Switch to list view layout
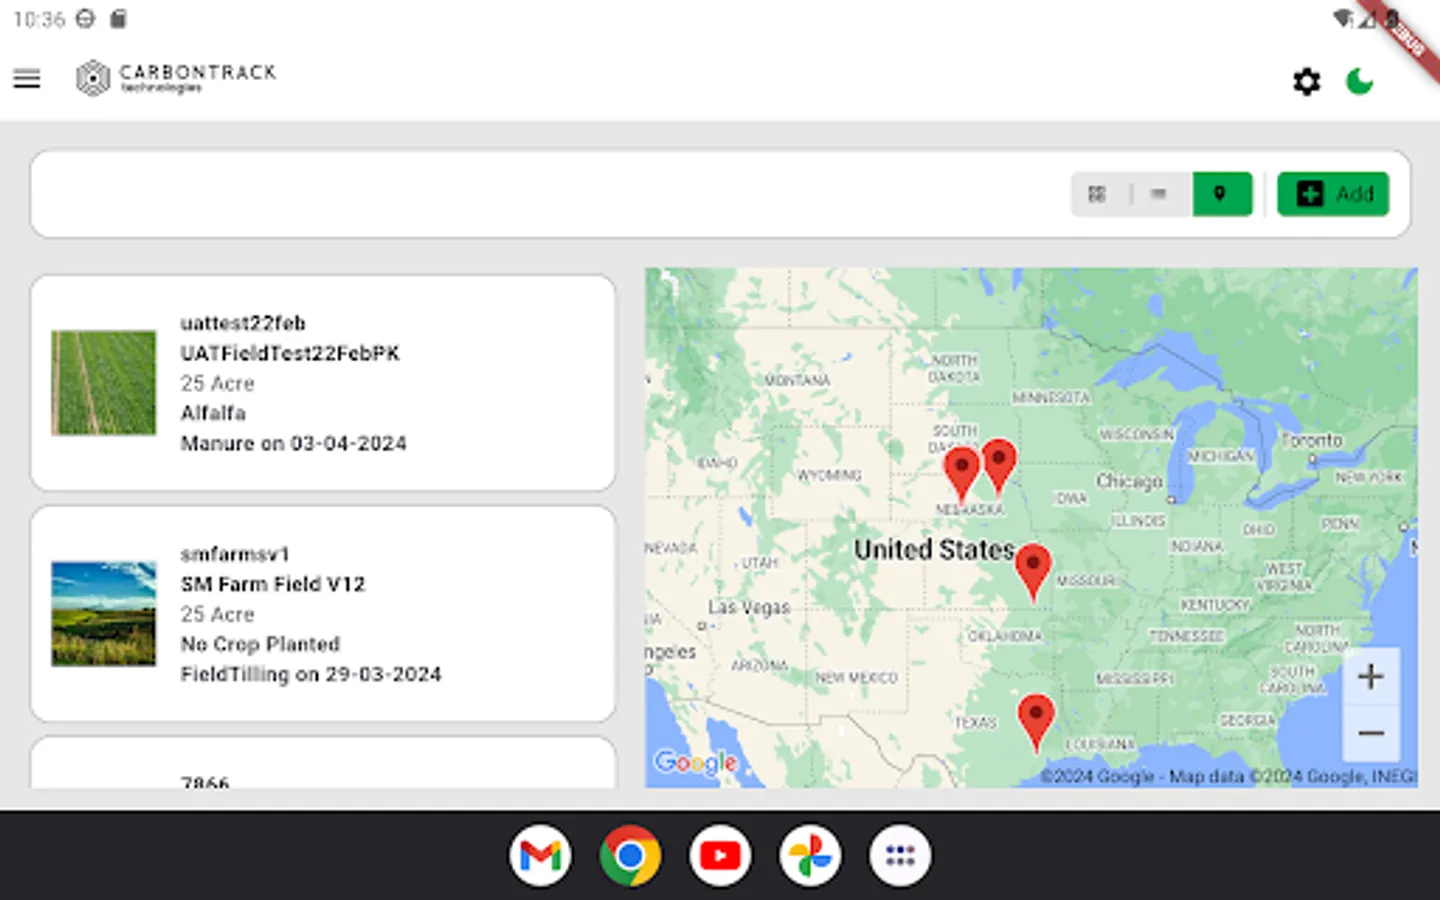 click(1158, 194)
